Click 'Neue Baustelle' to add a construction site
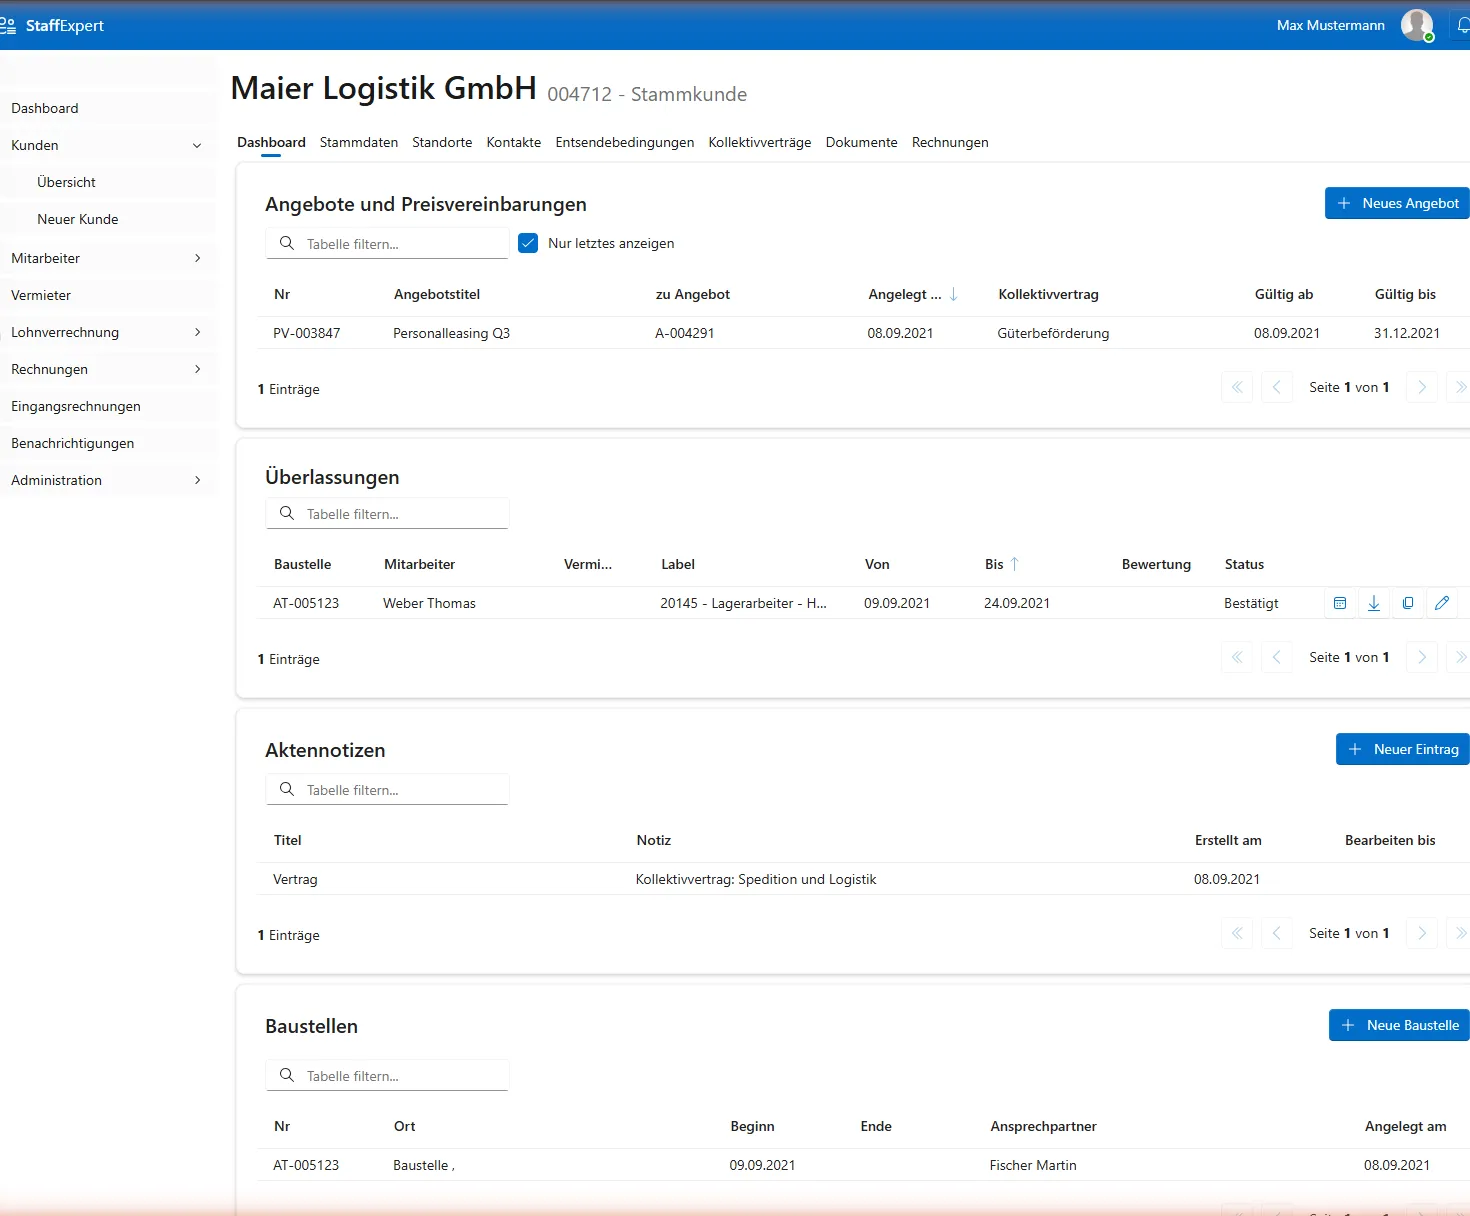The image size is (1470, 1216). point(1398,1025)
